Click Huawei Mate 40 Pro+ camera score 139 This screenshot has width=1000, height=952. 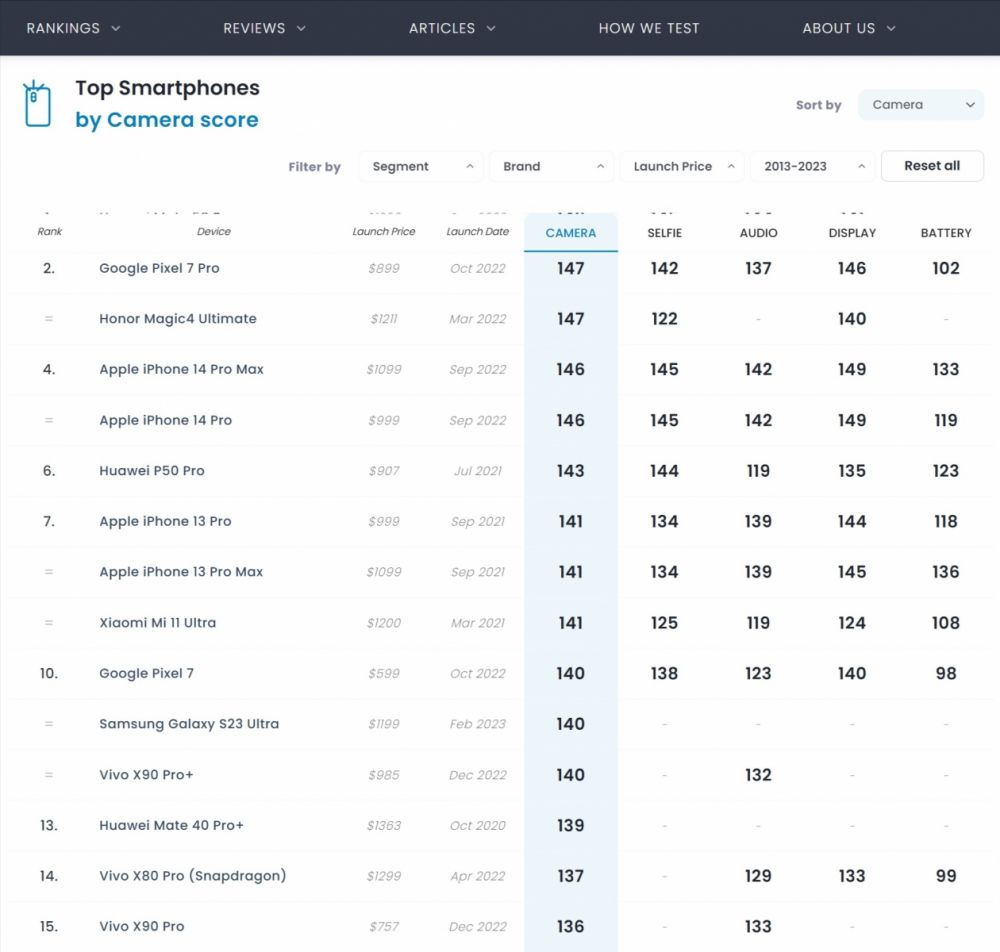[x=571, y=825]
